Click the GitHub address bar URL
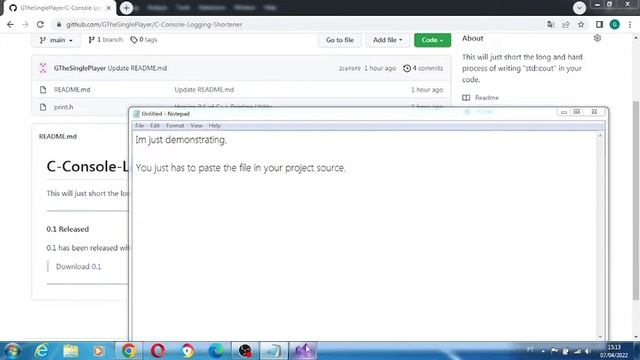The height and width of the screenshot is (360, 640). [154, 24]
